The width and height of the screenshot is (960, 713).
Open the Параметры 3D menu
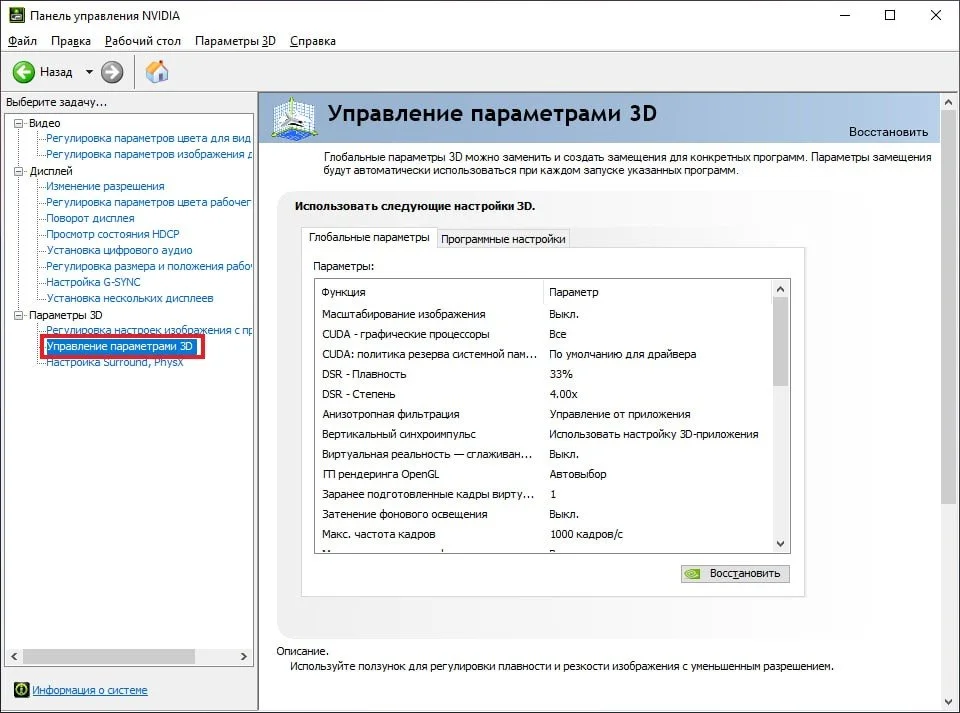[x=235, y=41]
